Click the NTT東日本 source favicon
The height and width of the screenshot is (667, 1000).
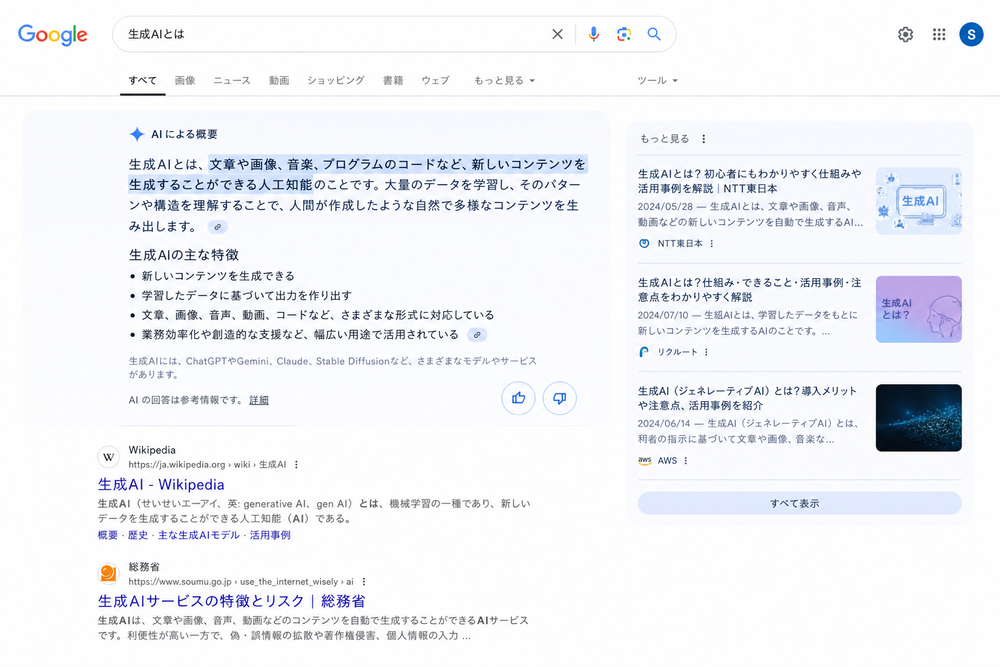point(644,244)
